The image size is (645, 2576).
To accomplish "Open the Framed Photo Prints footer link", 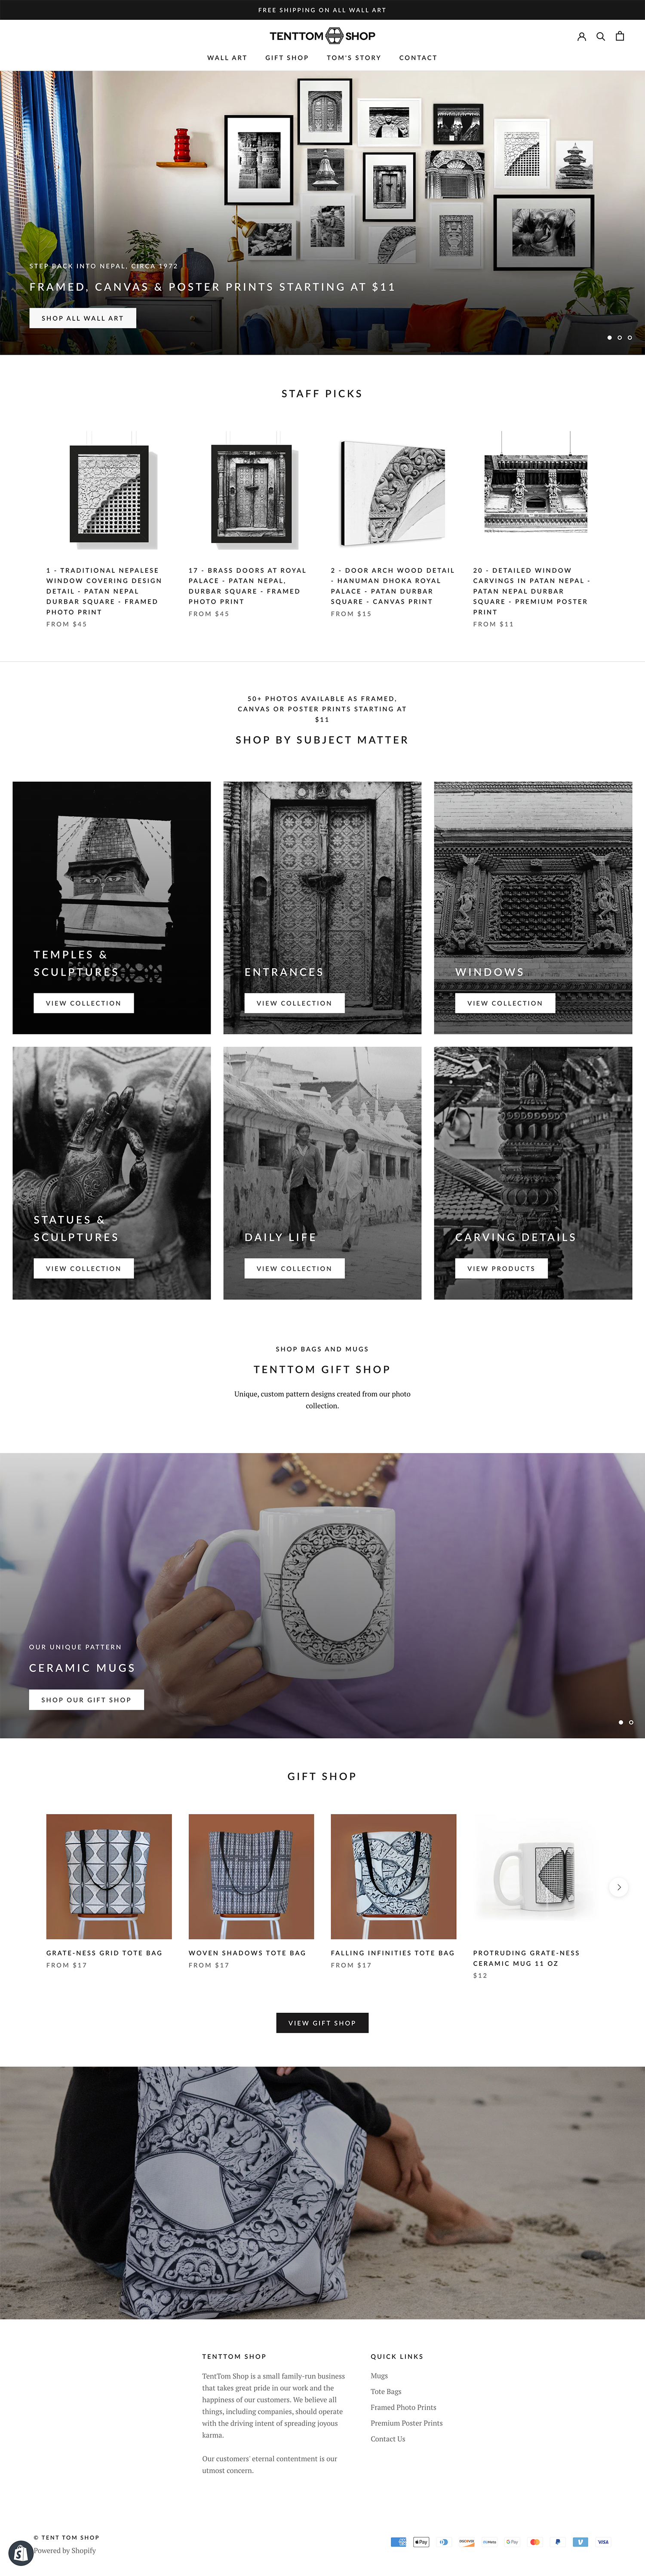I will pos(403,2407).
